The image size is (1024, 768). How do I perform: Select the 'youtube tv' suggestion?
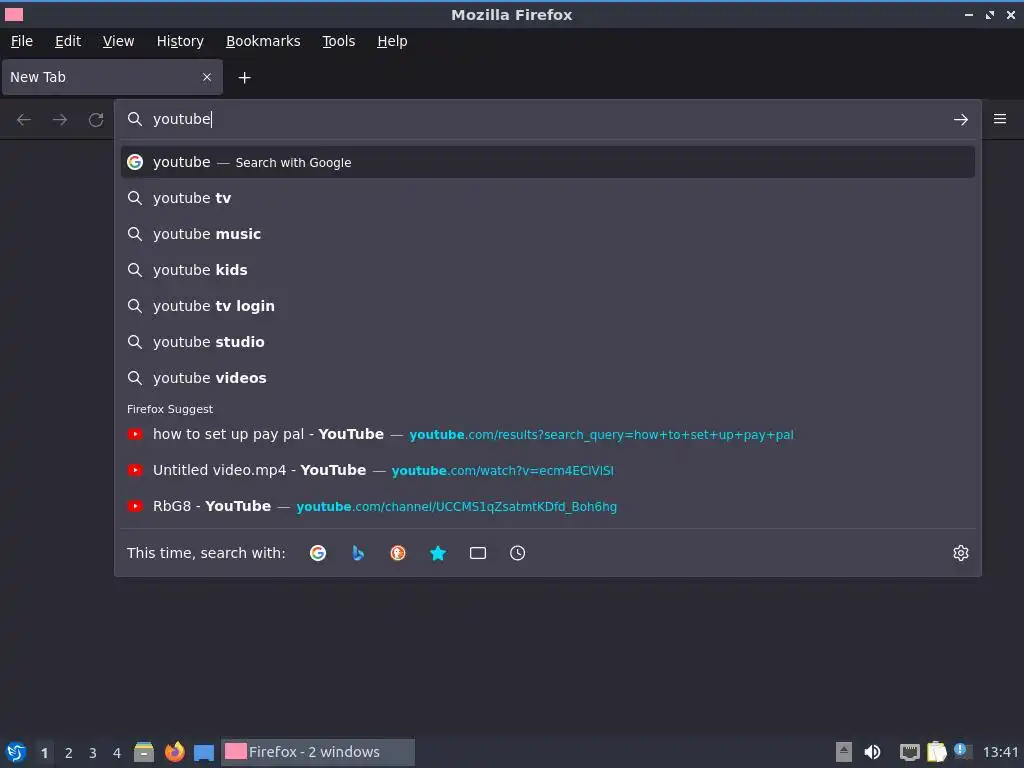(547, 198)
